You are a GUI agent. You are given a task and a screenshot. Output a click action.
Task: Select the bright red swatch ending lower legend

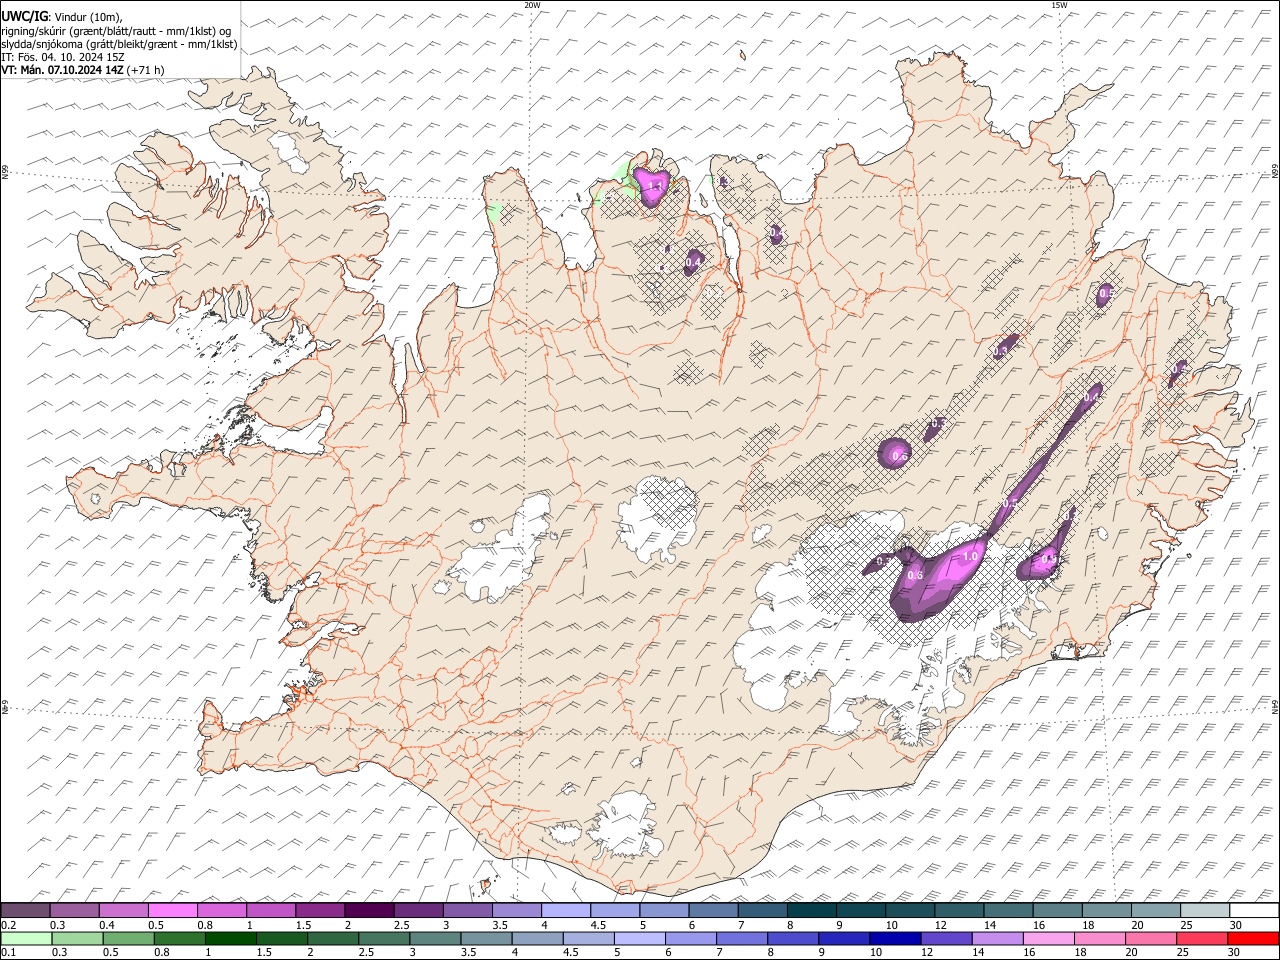click(1254, 938)
